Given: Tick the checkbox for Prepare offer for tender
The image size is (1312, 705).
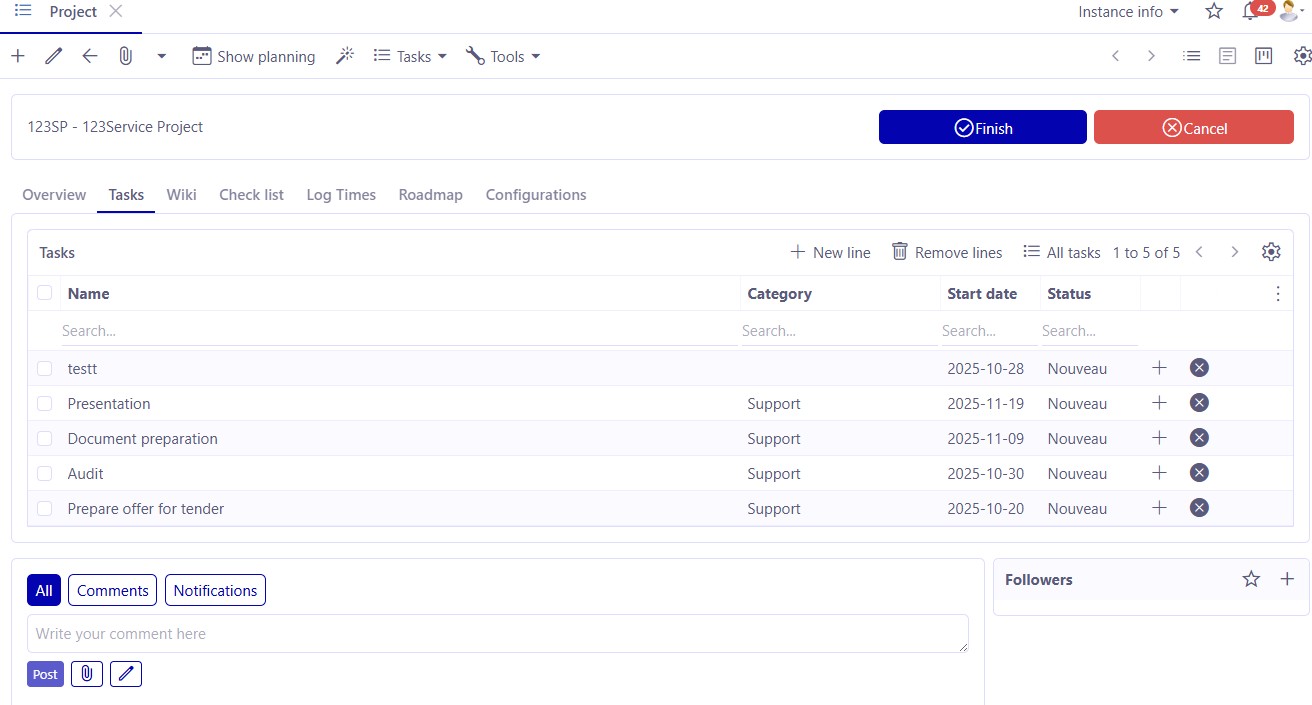Looking at the screenshot, I should (x=44, y=508).
